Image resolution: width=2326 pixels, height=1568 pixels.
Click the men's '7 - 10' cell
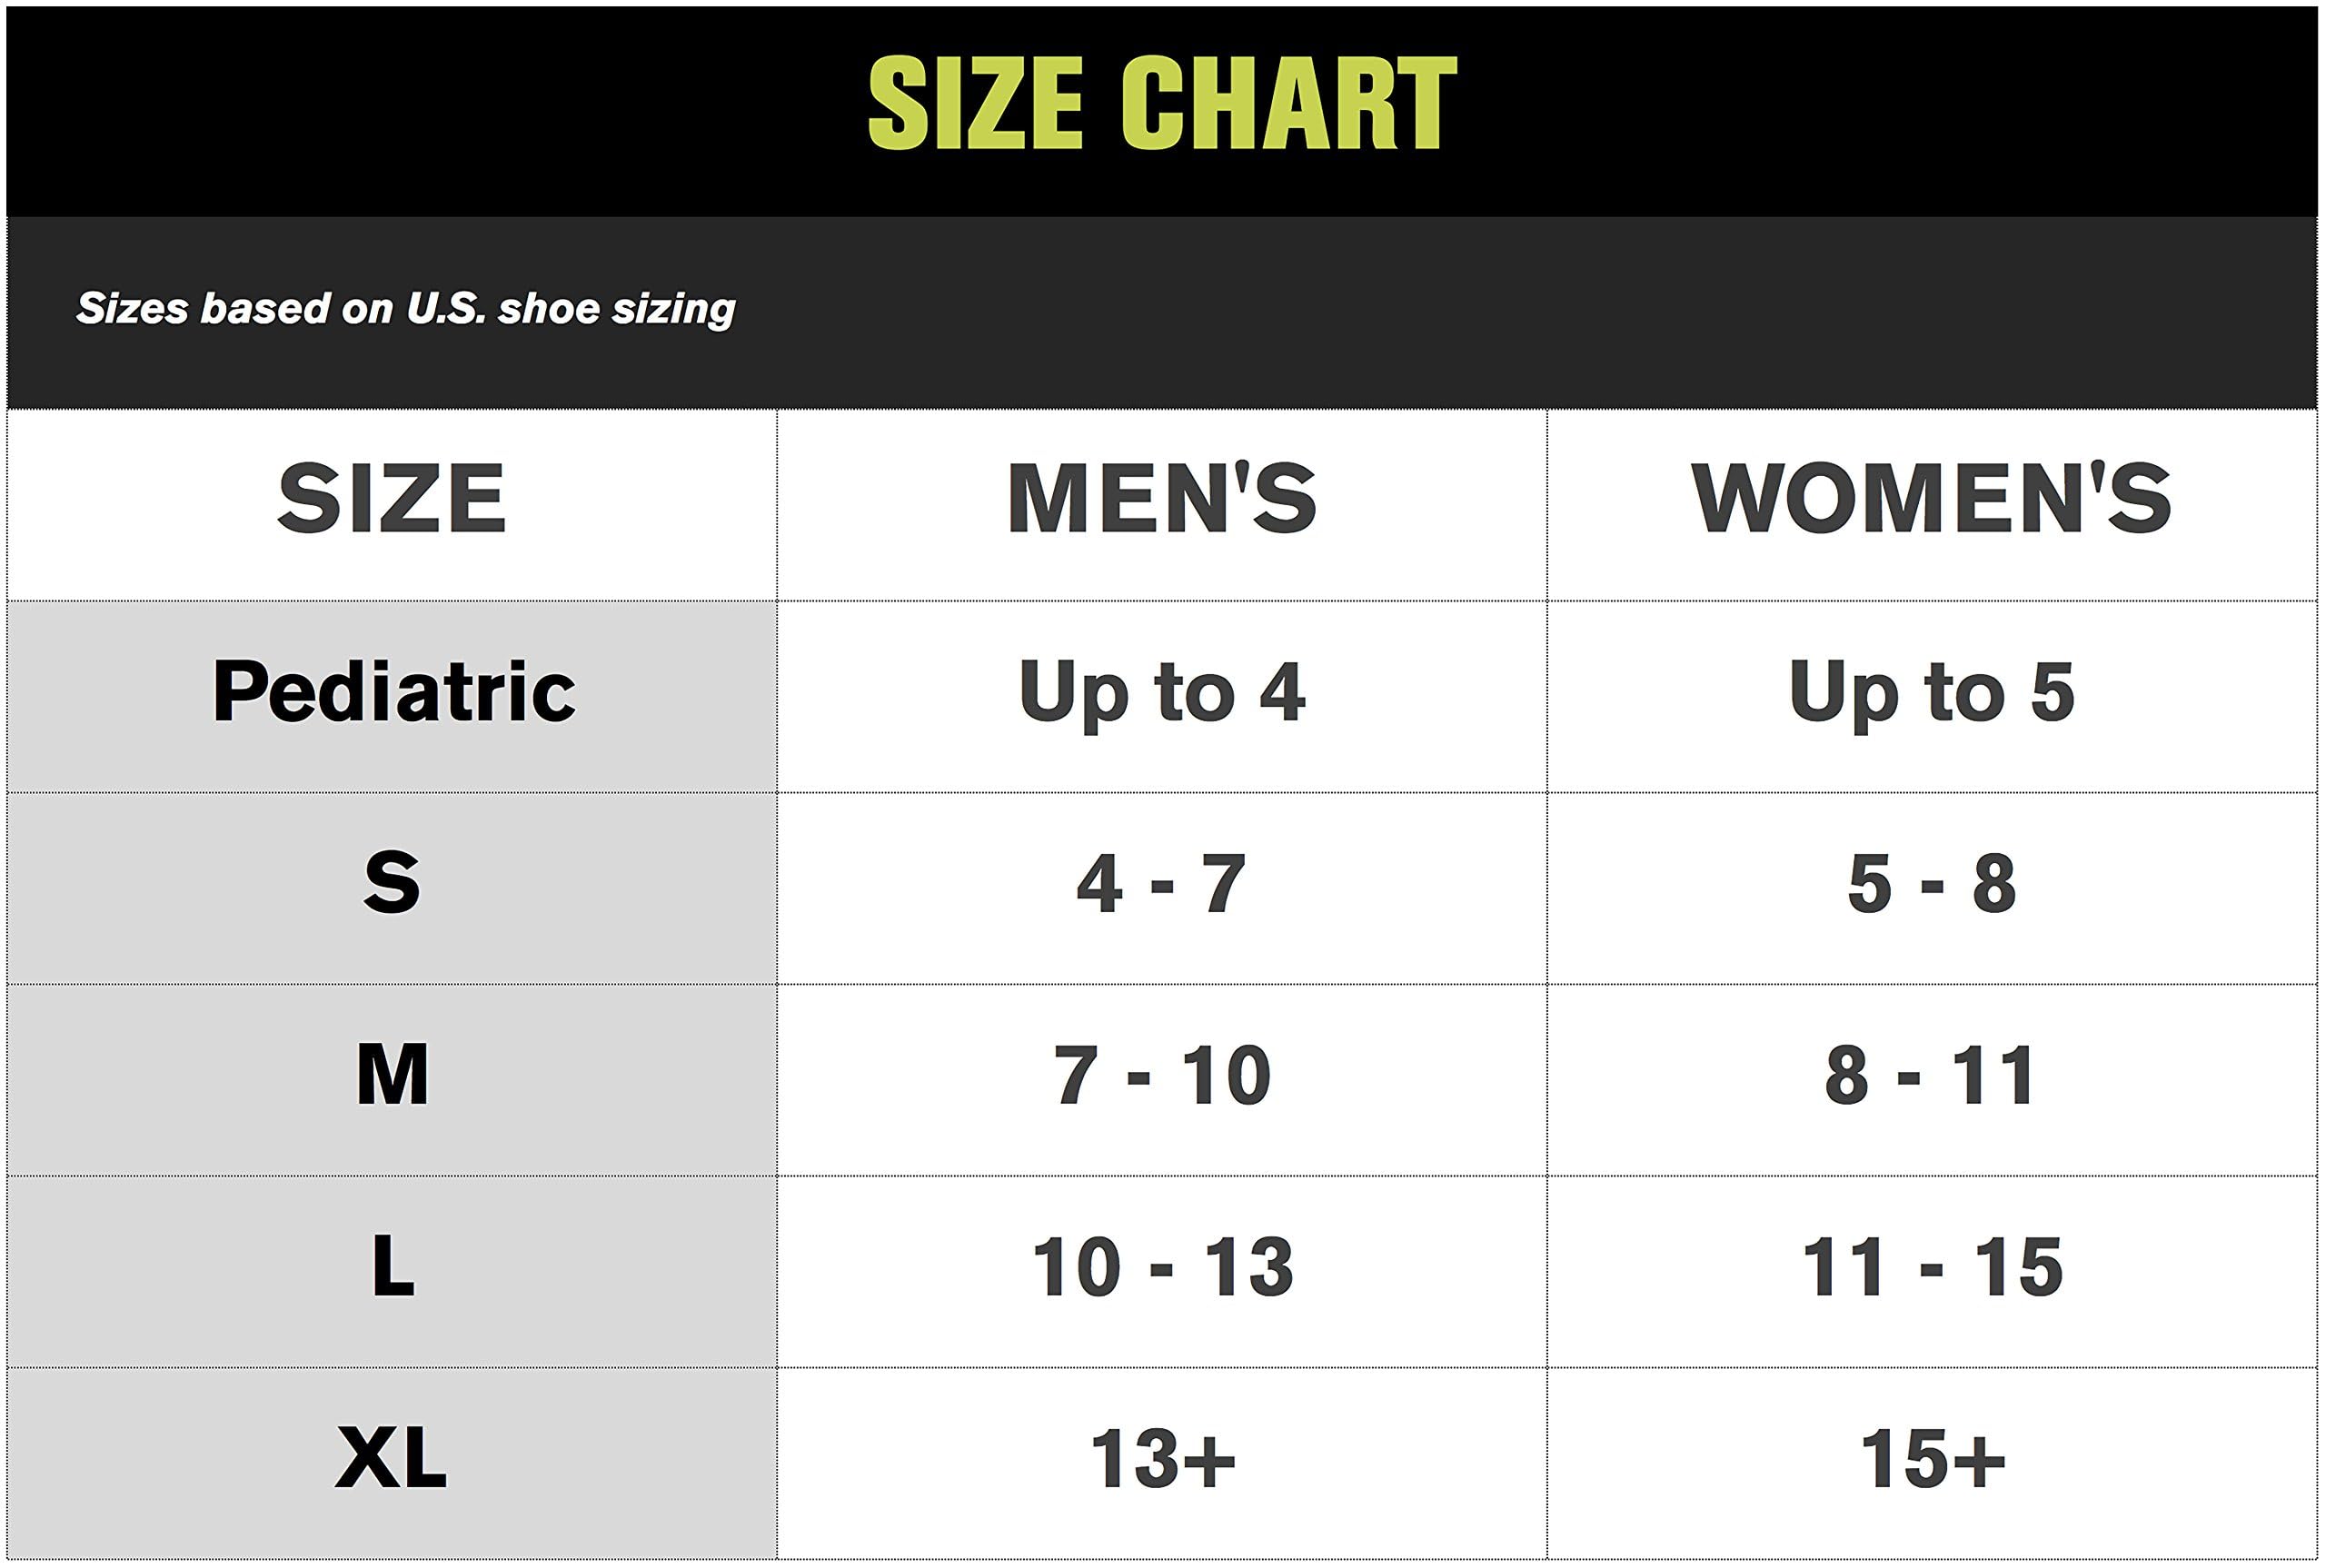coord(1162,1076)
